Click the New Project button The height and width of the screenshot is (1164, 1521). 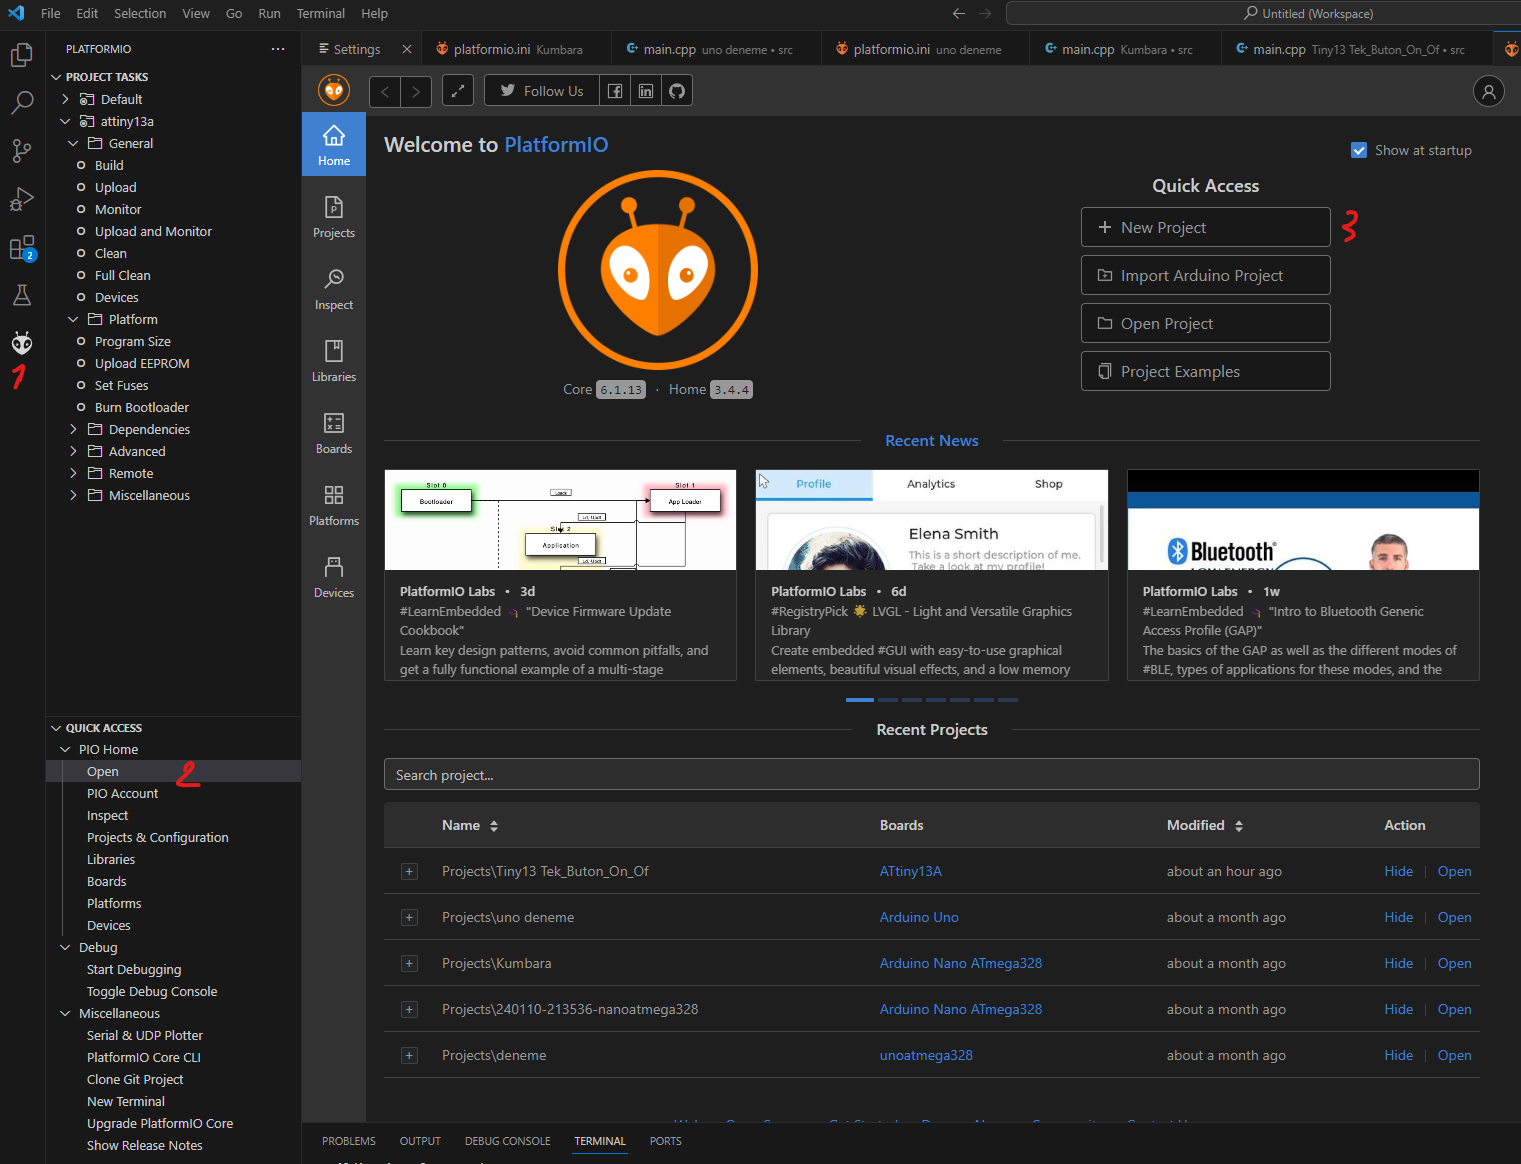(1205, 227)
